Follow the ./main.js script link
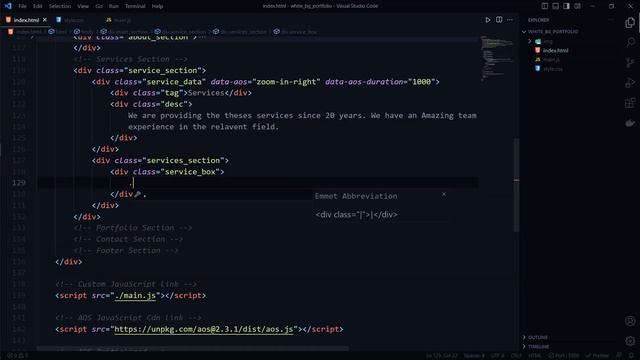This screenshot has width=640, height=360. (x=135, y=296)
